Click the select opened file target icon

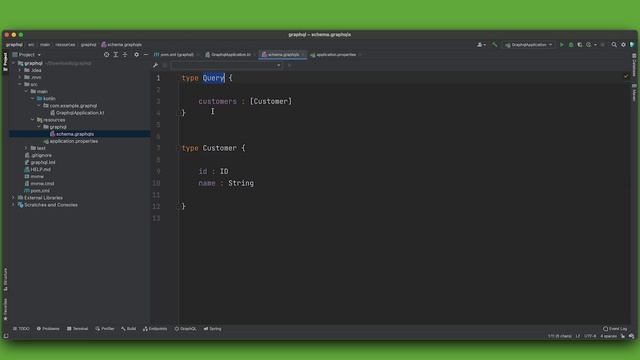107,54
